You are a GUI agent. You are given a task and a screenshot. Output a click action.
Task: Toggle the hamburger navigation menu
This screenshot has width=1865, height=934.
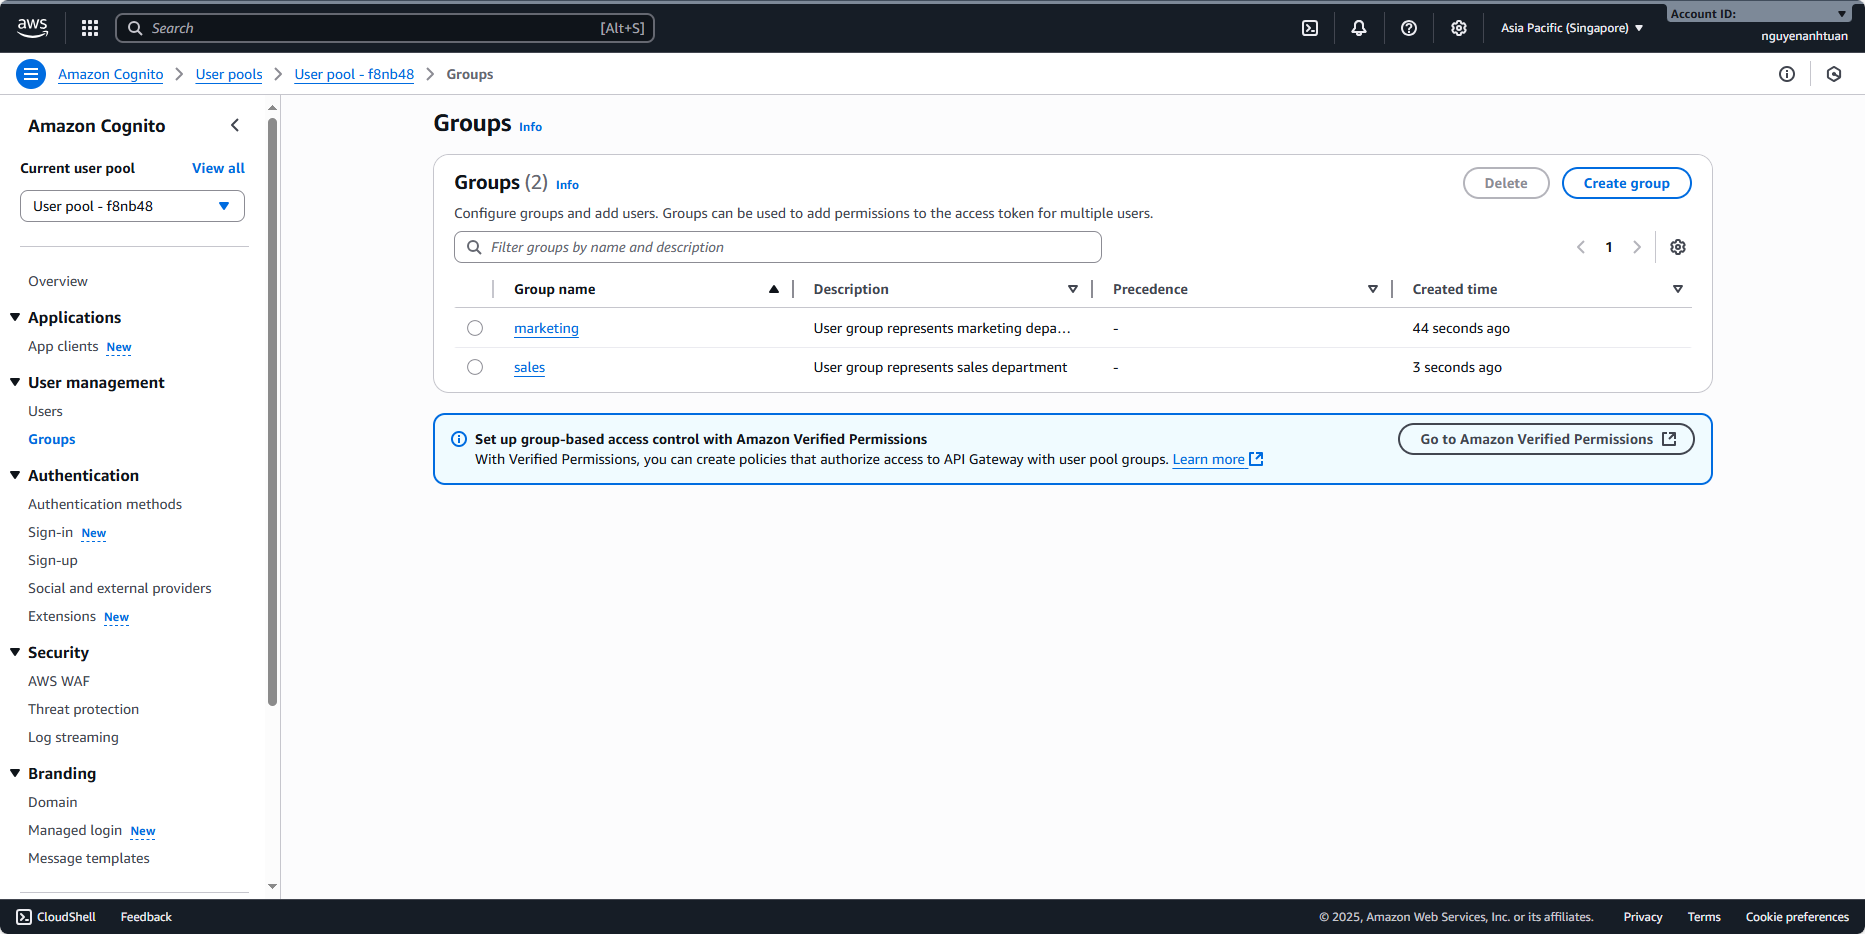(31, 74)
